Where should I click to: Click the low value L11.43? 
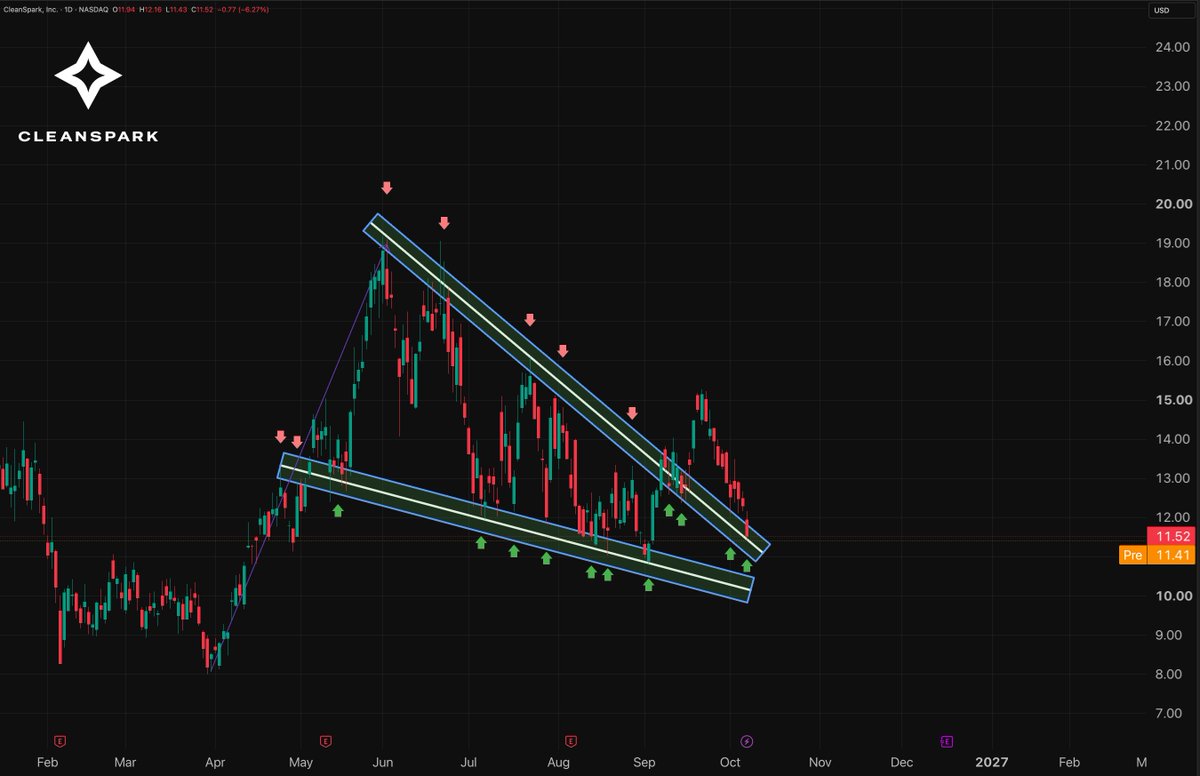(x=176, y=10)
